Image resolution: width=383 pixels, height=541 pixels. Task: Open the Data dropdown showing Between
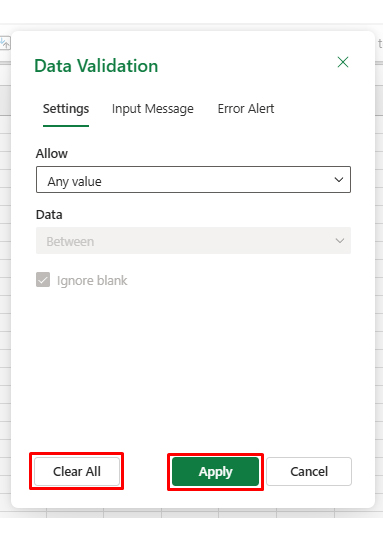coord(193,241)
